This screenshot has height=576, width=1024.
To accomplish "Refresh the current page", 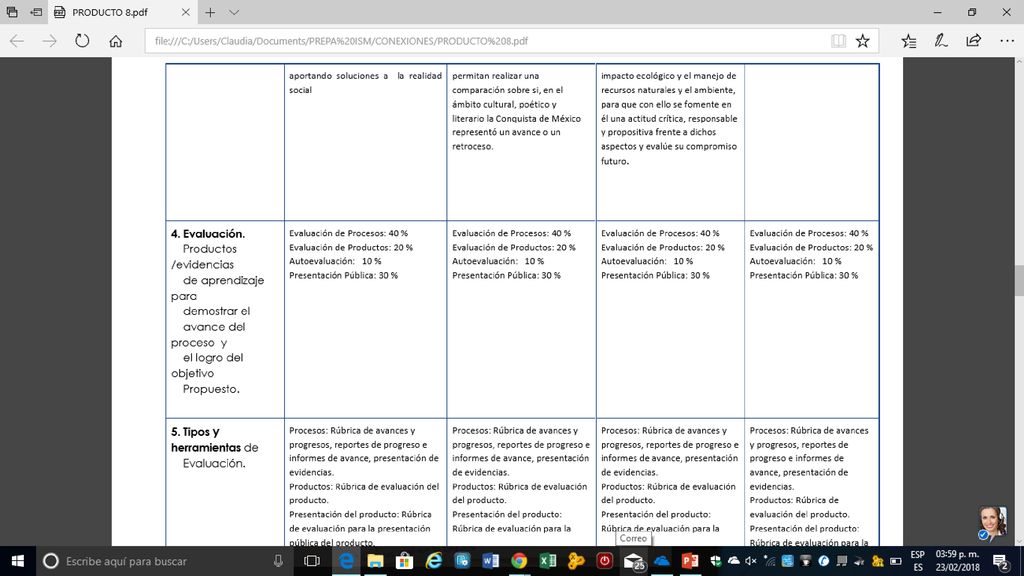I will coord(82,40).
